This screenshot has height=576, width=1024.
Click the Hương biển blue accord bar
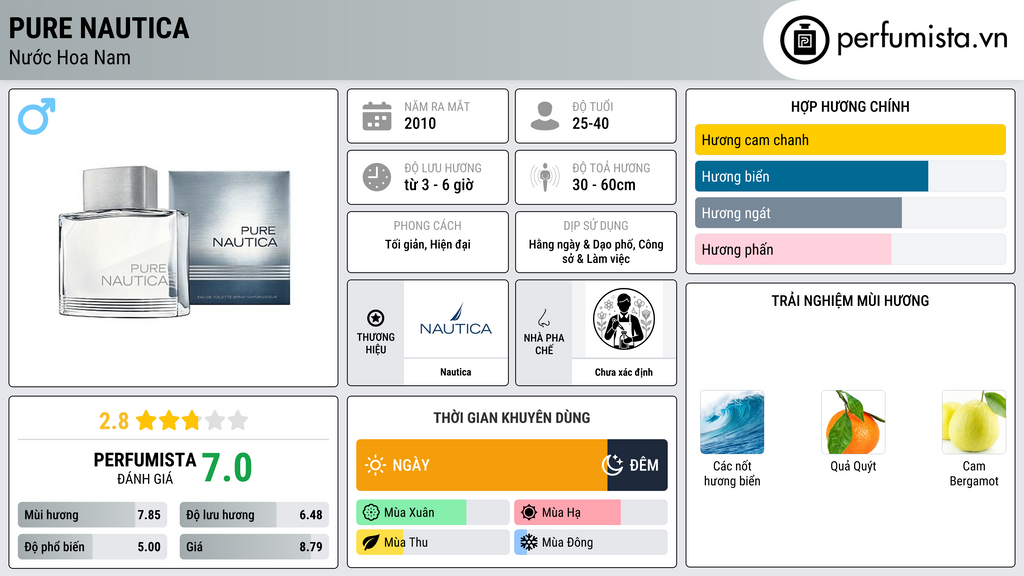click(x=811, y=176)
